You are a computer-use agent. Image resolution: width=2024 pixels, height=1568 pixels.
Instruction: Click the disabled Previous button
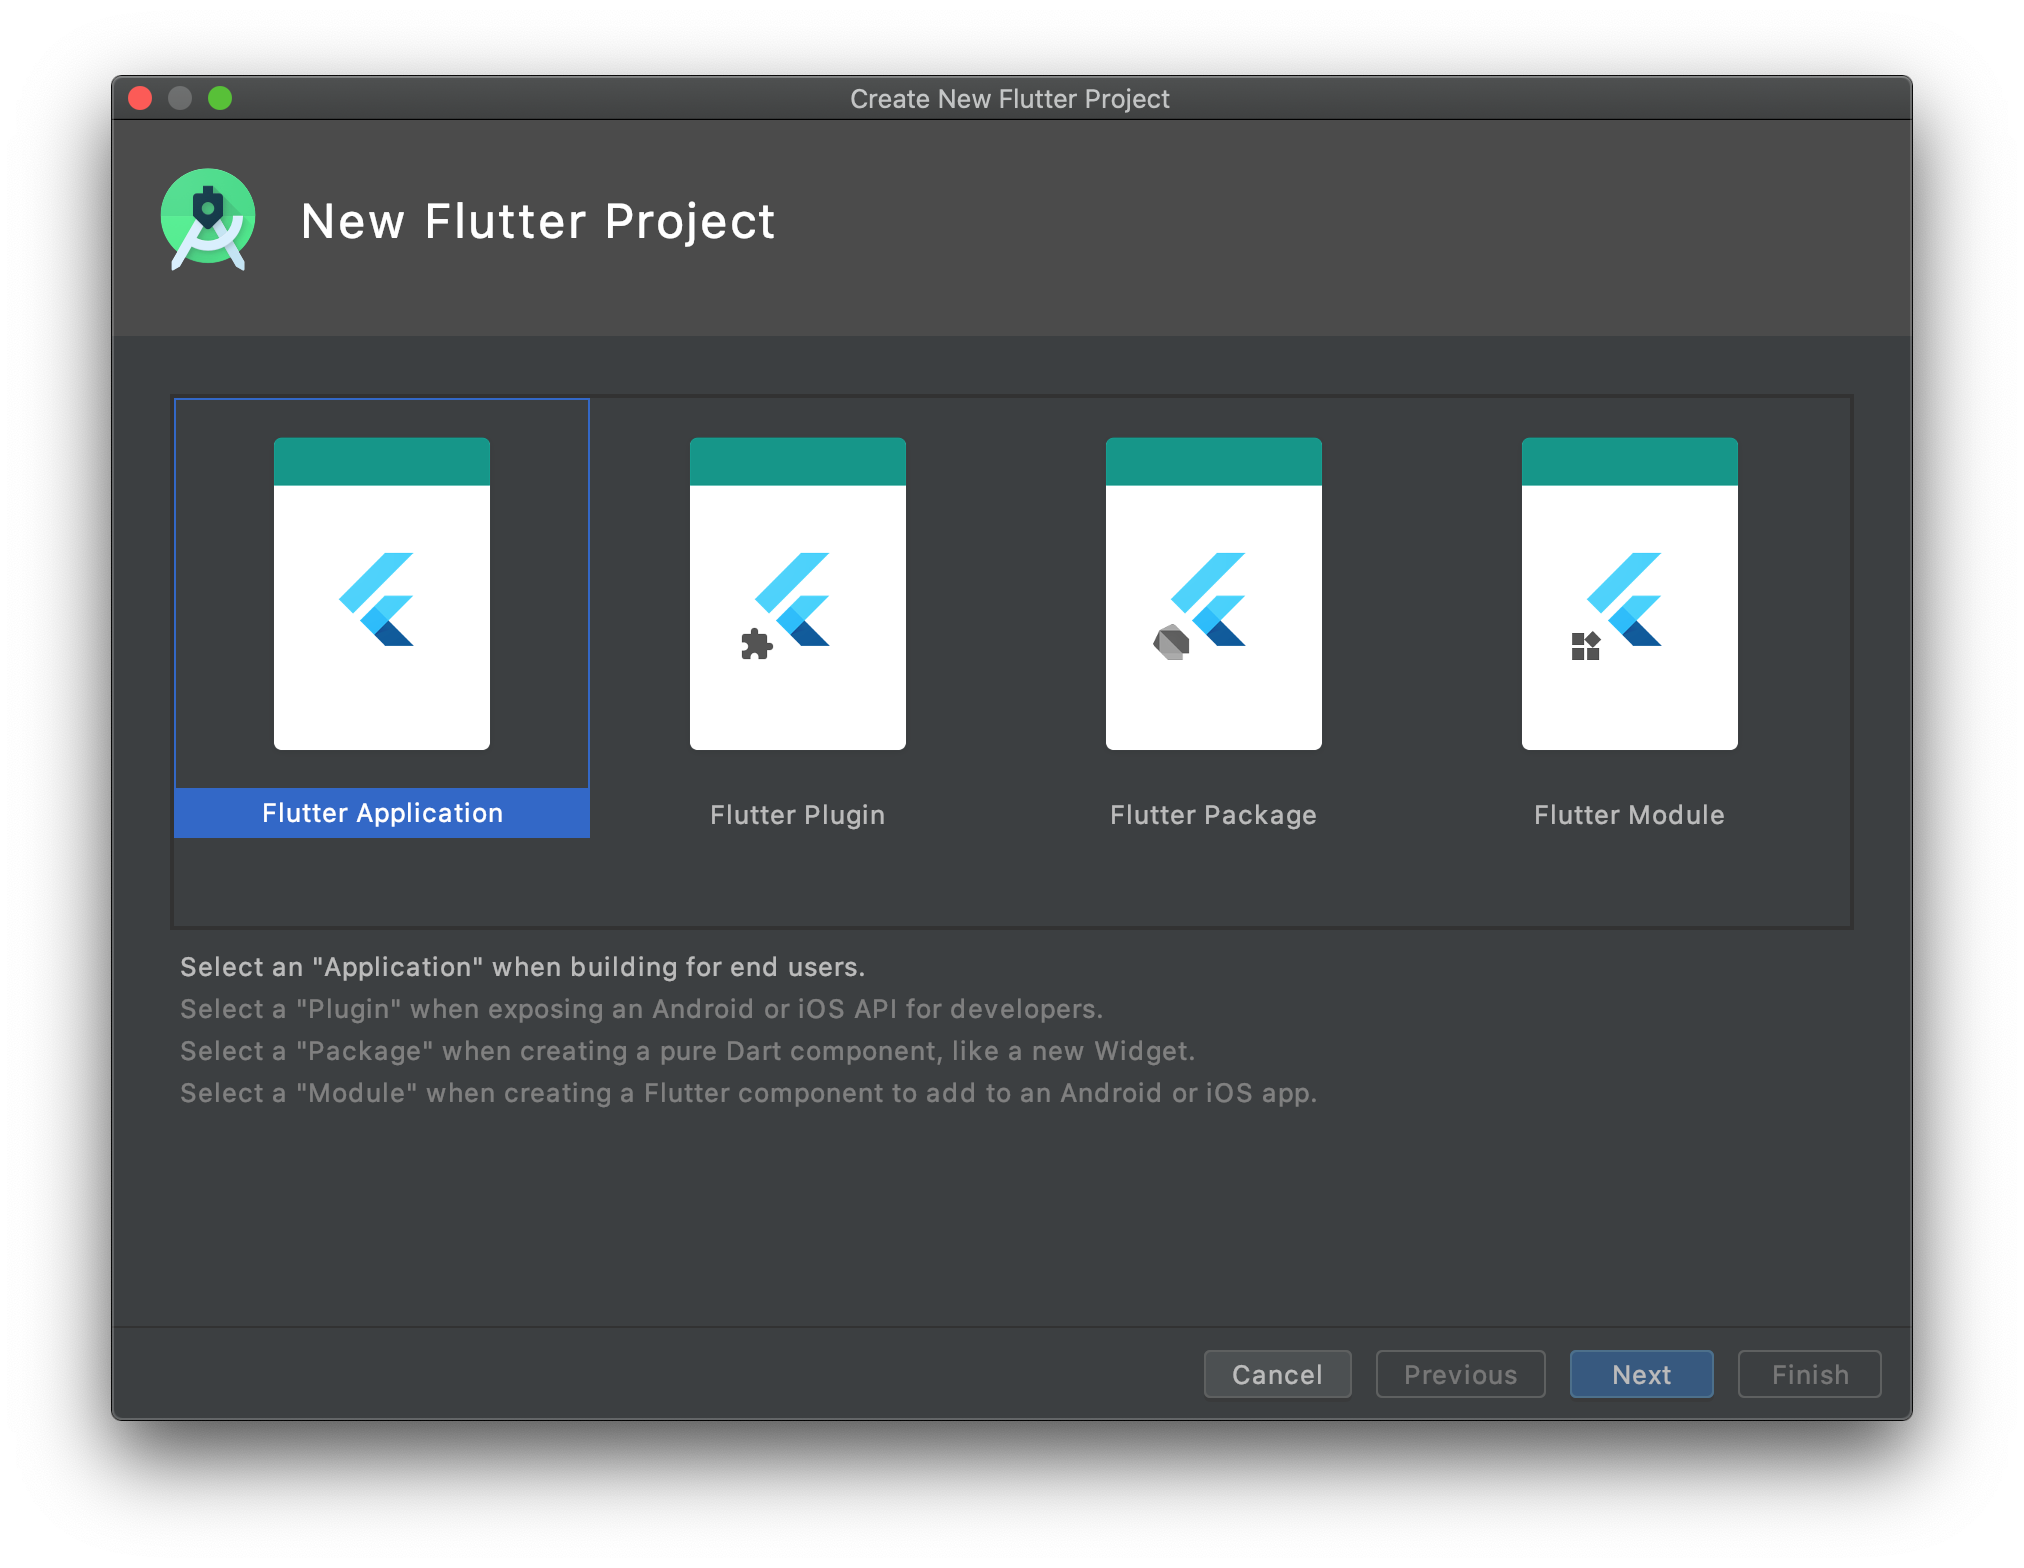(1460, 1374)
